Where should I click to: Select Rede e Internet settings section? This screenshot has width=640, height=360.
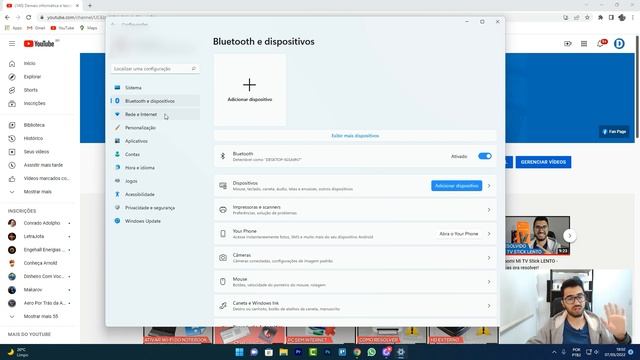tap(155, 114)
